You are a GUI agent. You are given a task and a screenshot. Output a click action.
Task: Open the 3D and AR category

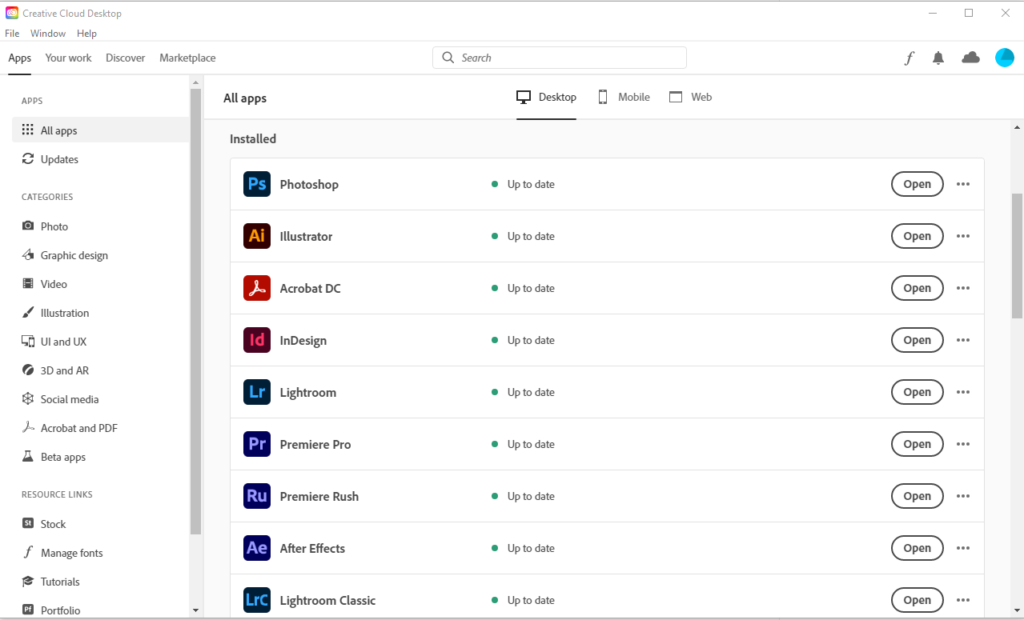pos(65,370)
